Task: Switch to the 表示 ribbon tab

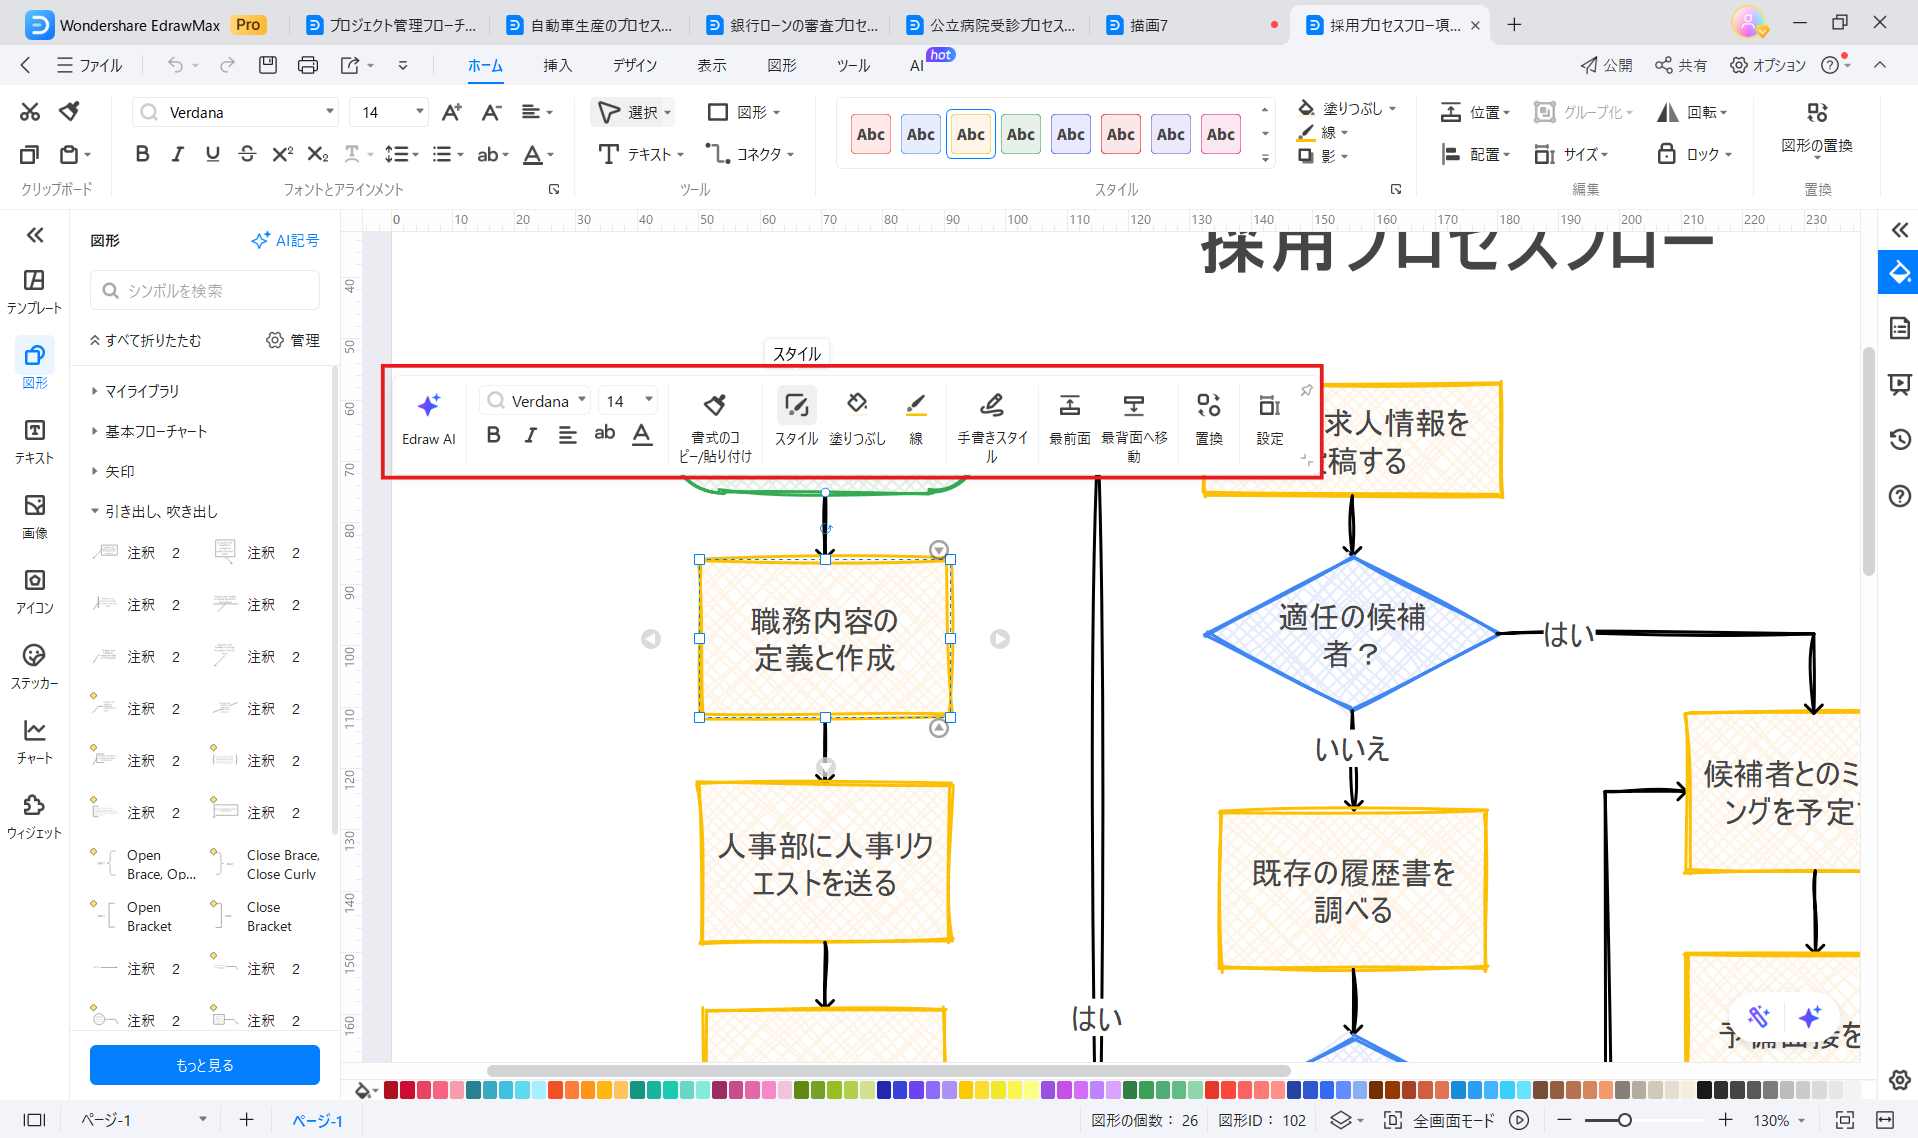Action: 712,65
